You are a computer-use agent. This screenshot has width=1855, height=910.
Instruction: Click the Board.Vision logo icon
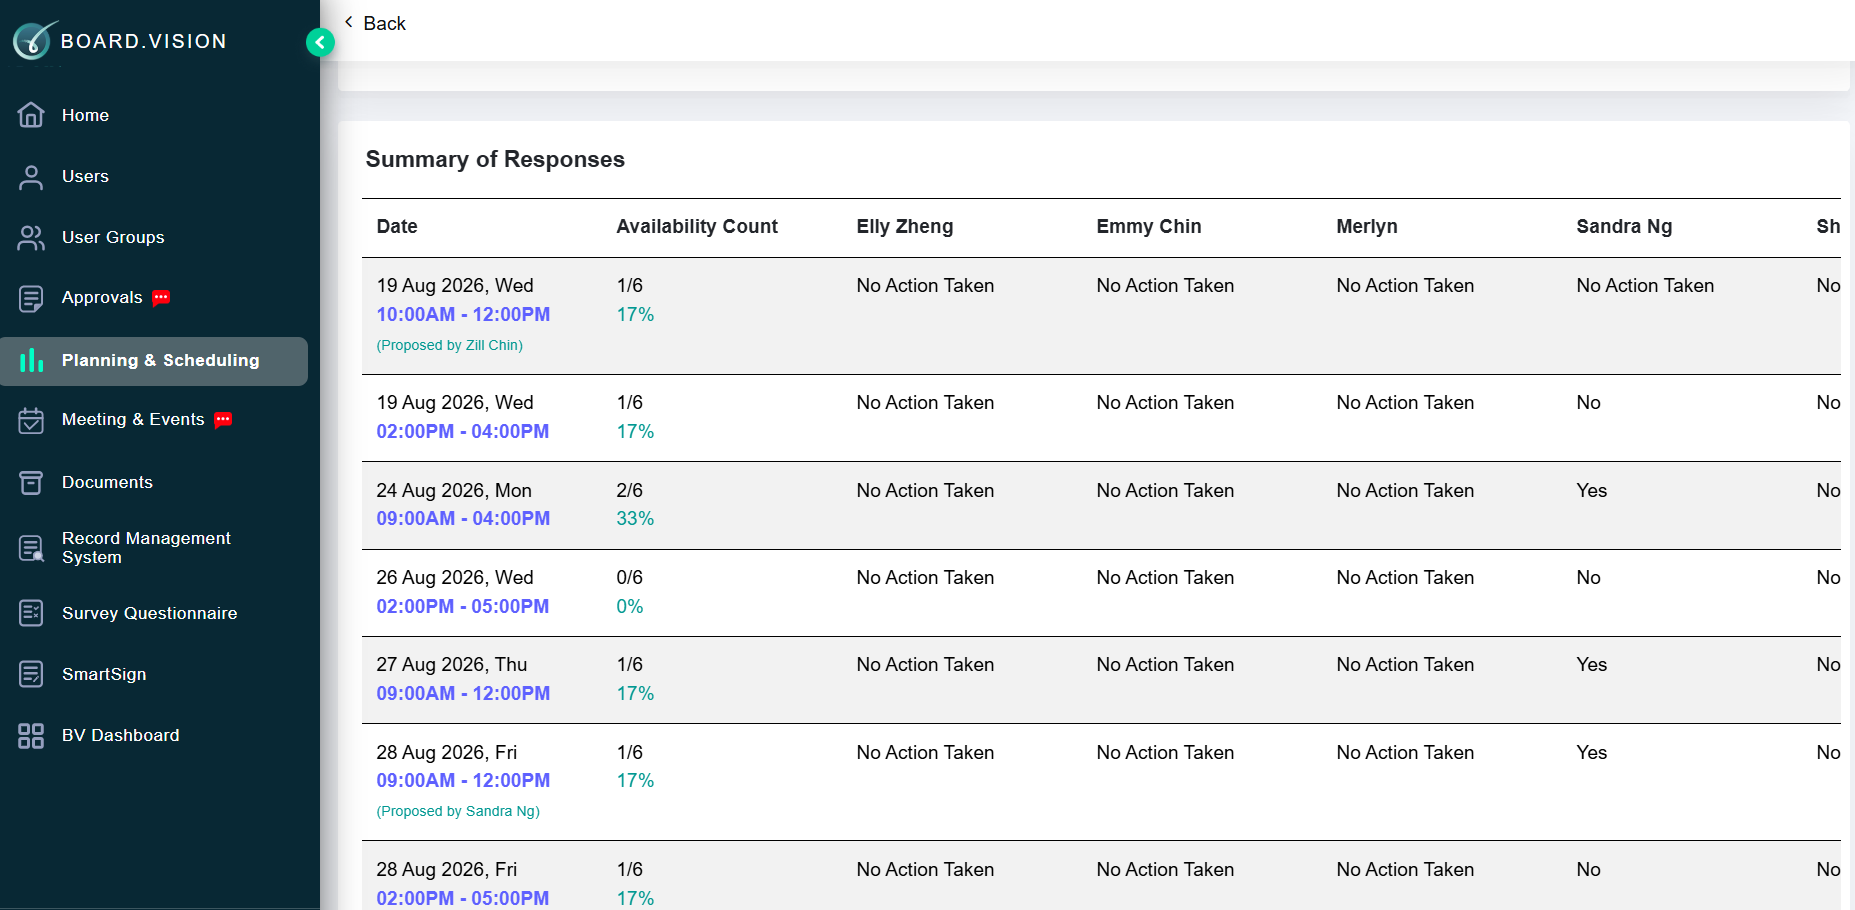tap(34, 40)
